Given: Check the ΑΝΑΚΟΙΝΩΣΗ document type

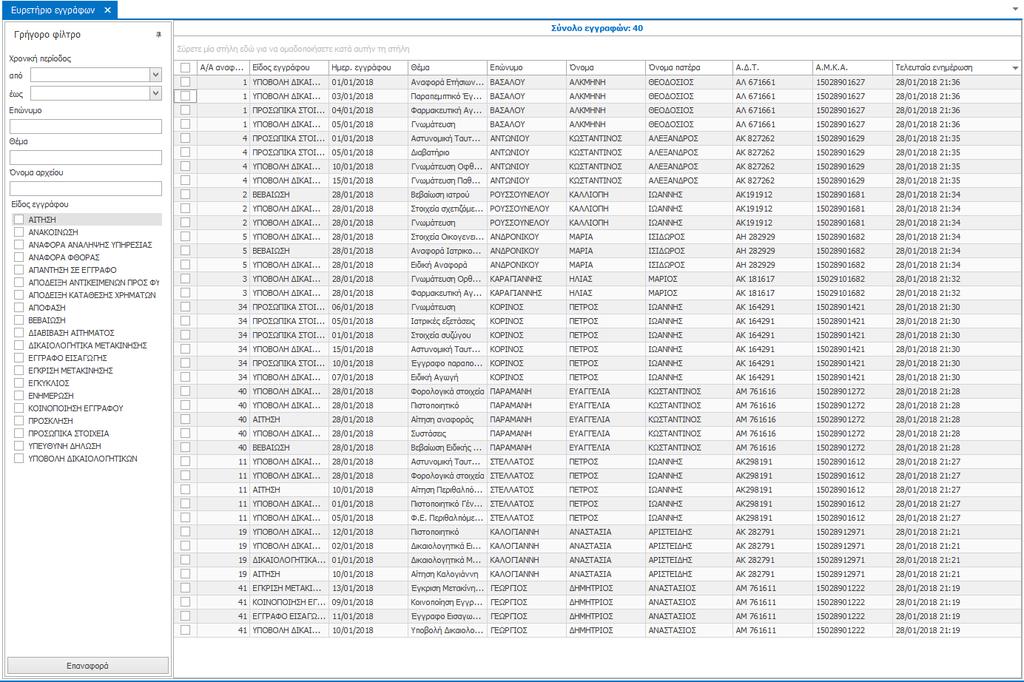Looking at the screenshot, I should click(x=19, y=232).
